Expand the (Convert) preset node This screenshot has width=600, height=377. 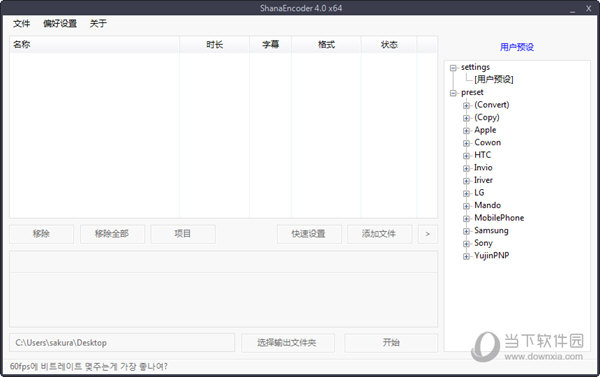pos(466,106)
